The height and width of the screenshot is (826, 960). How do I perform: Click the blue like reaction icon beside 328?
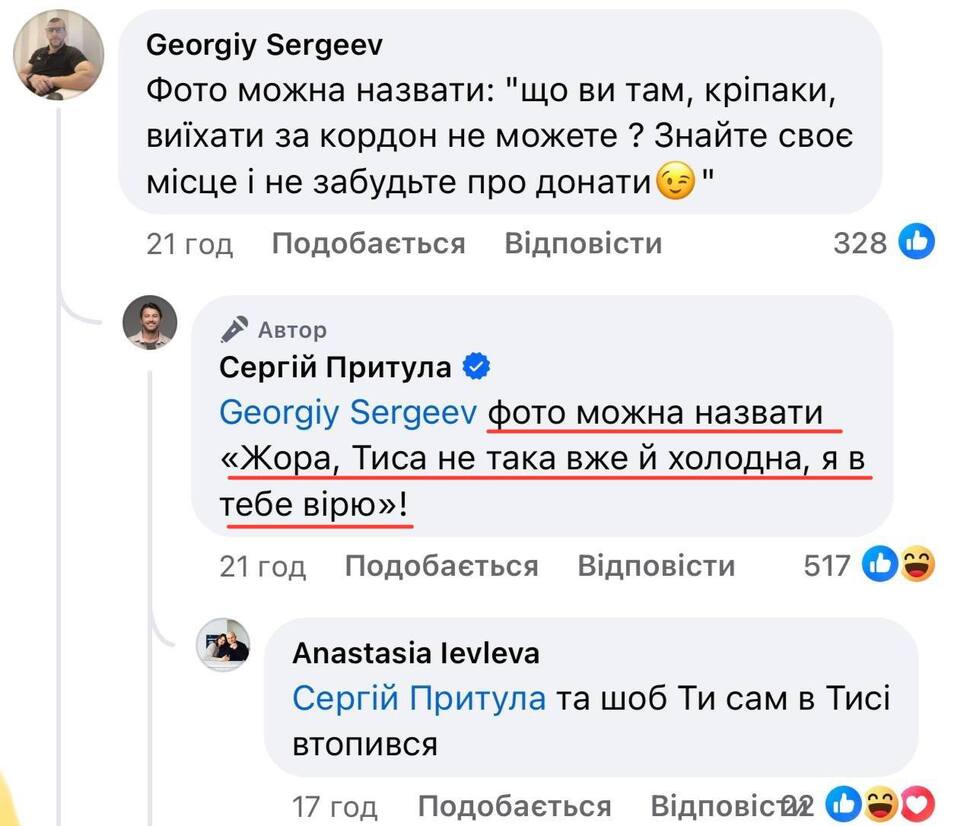point(917,242)
